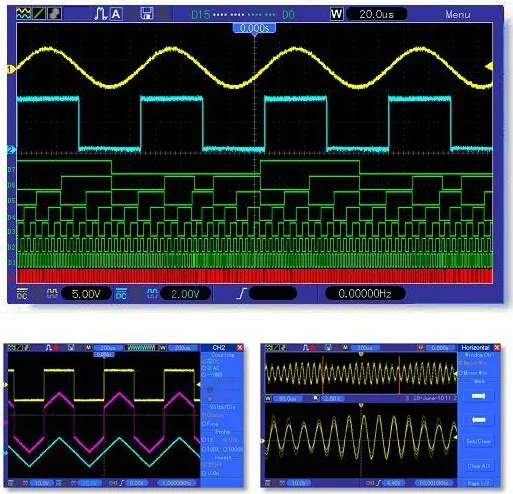The width and height of the screenshot is (513, 494).
Task: Click the D2 logic channel label
Action: [11, 247]
